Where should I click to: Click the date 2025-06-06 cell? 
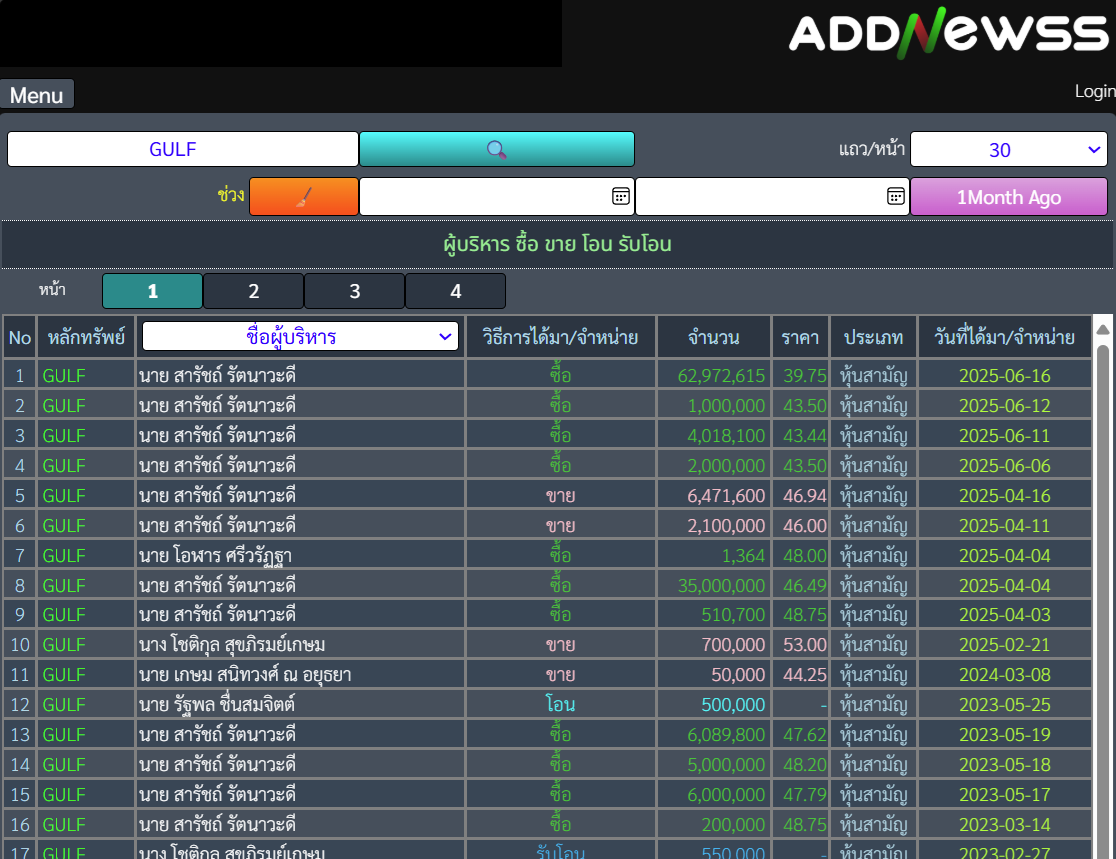[1004, 465]
